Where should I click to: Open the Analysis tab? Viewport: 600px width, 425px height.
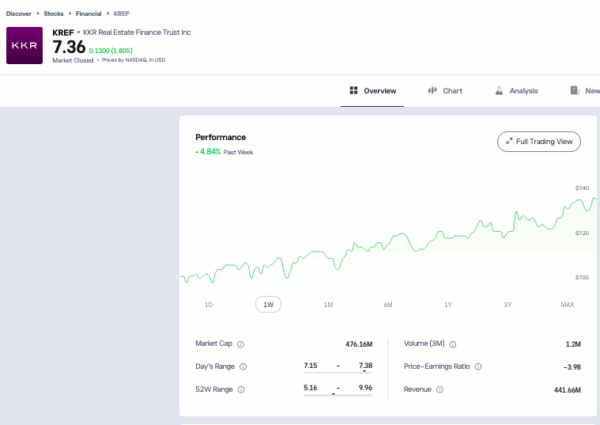[x=517, y=91]
